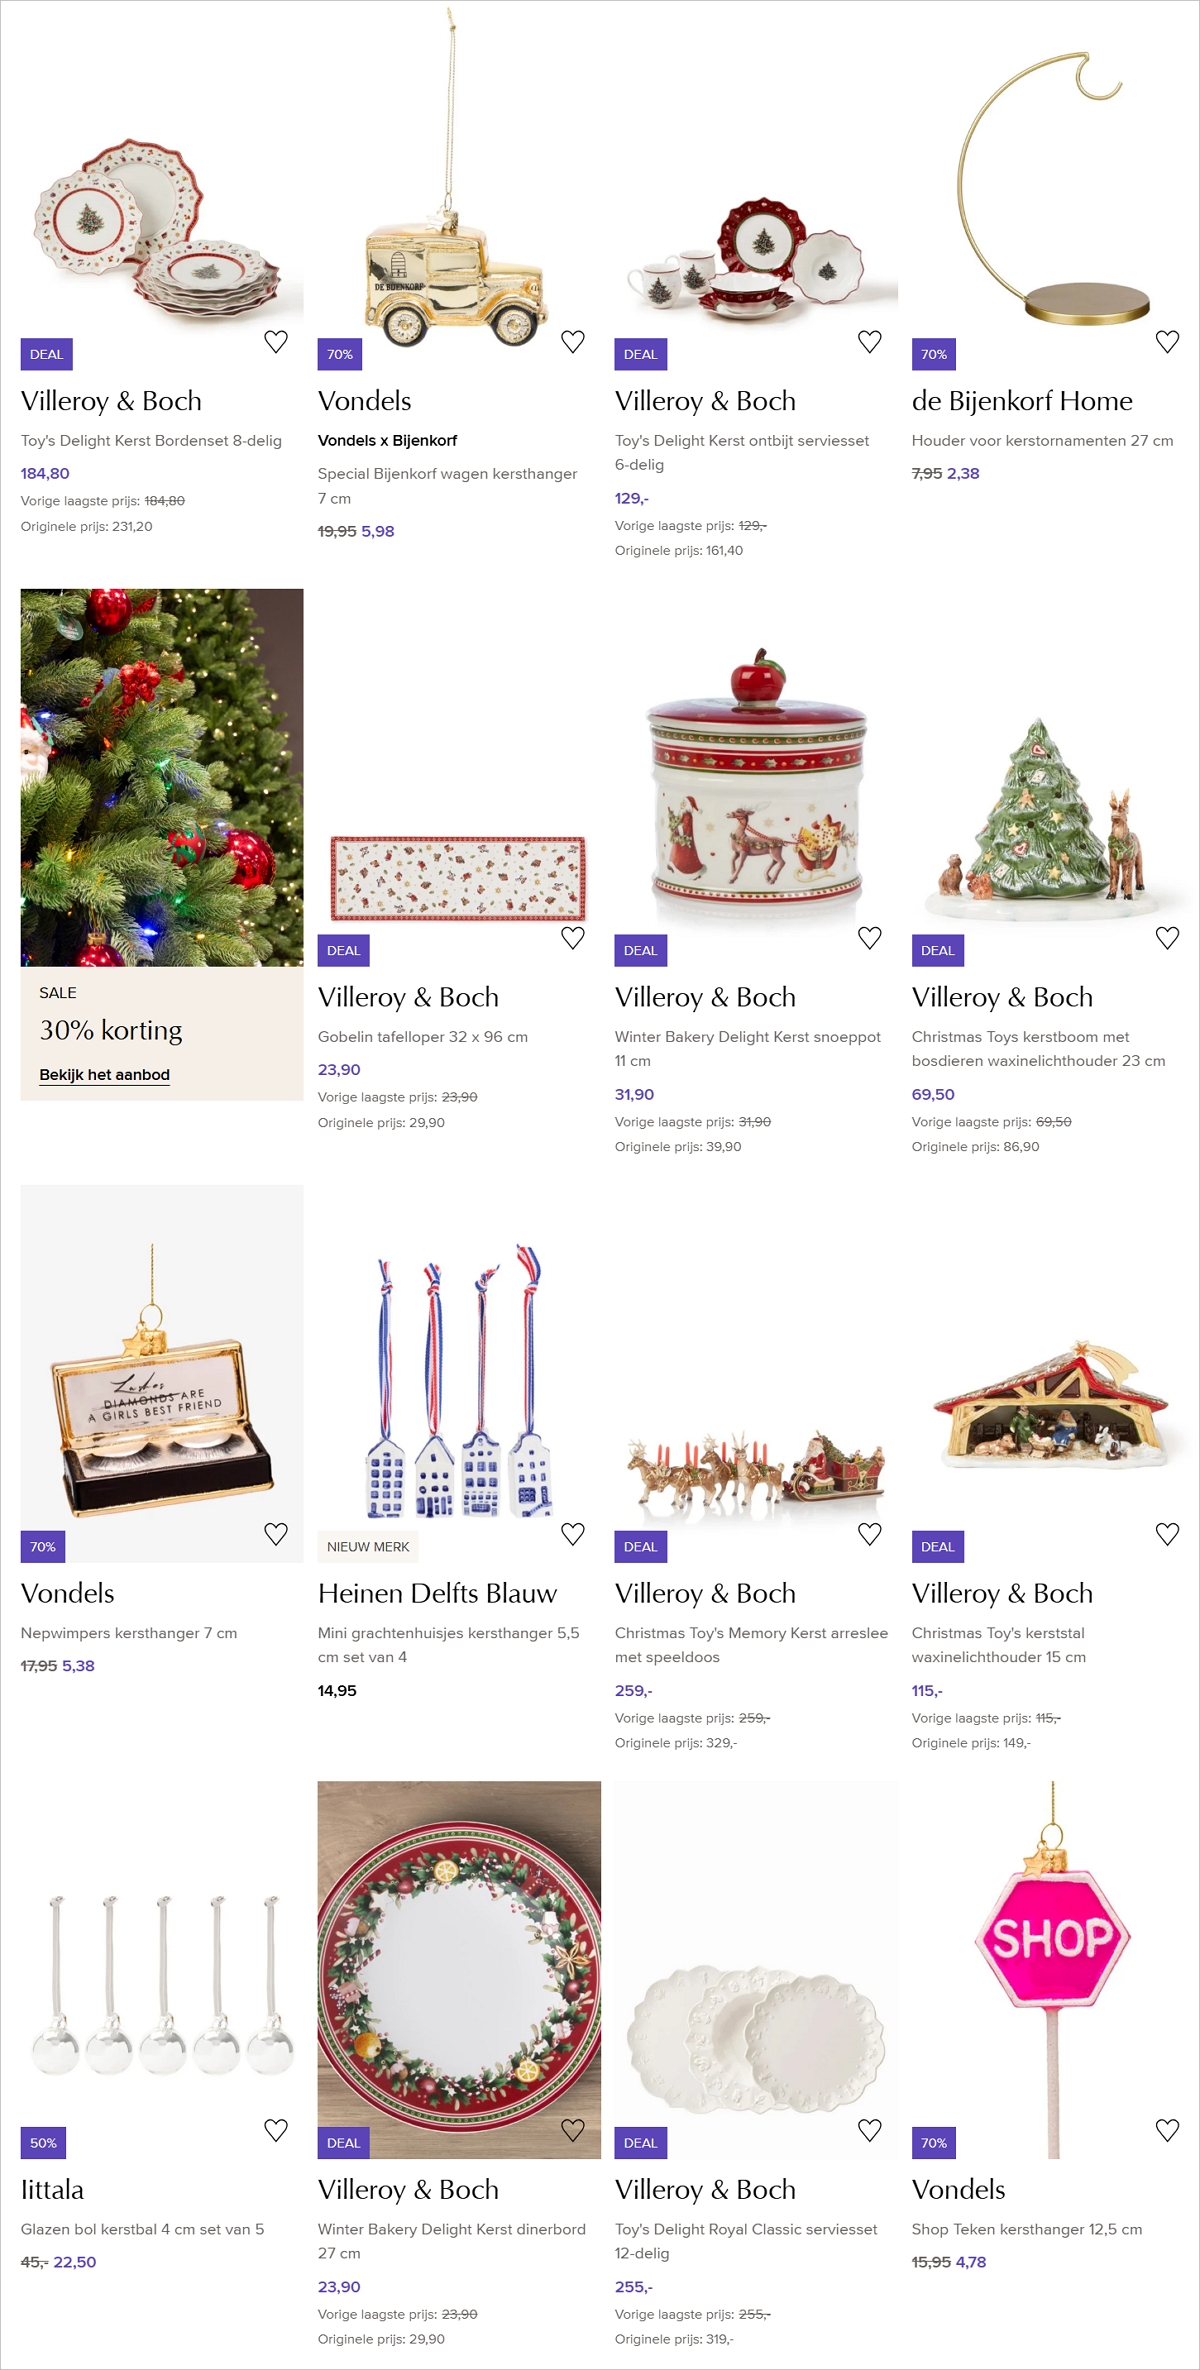The image size is (1200, 2370).
Task: Heart the Mini grachtenhuisjes kersthanger set
Action: click(x=573, y=1534)
